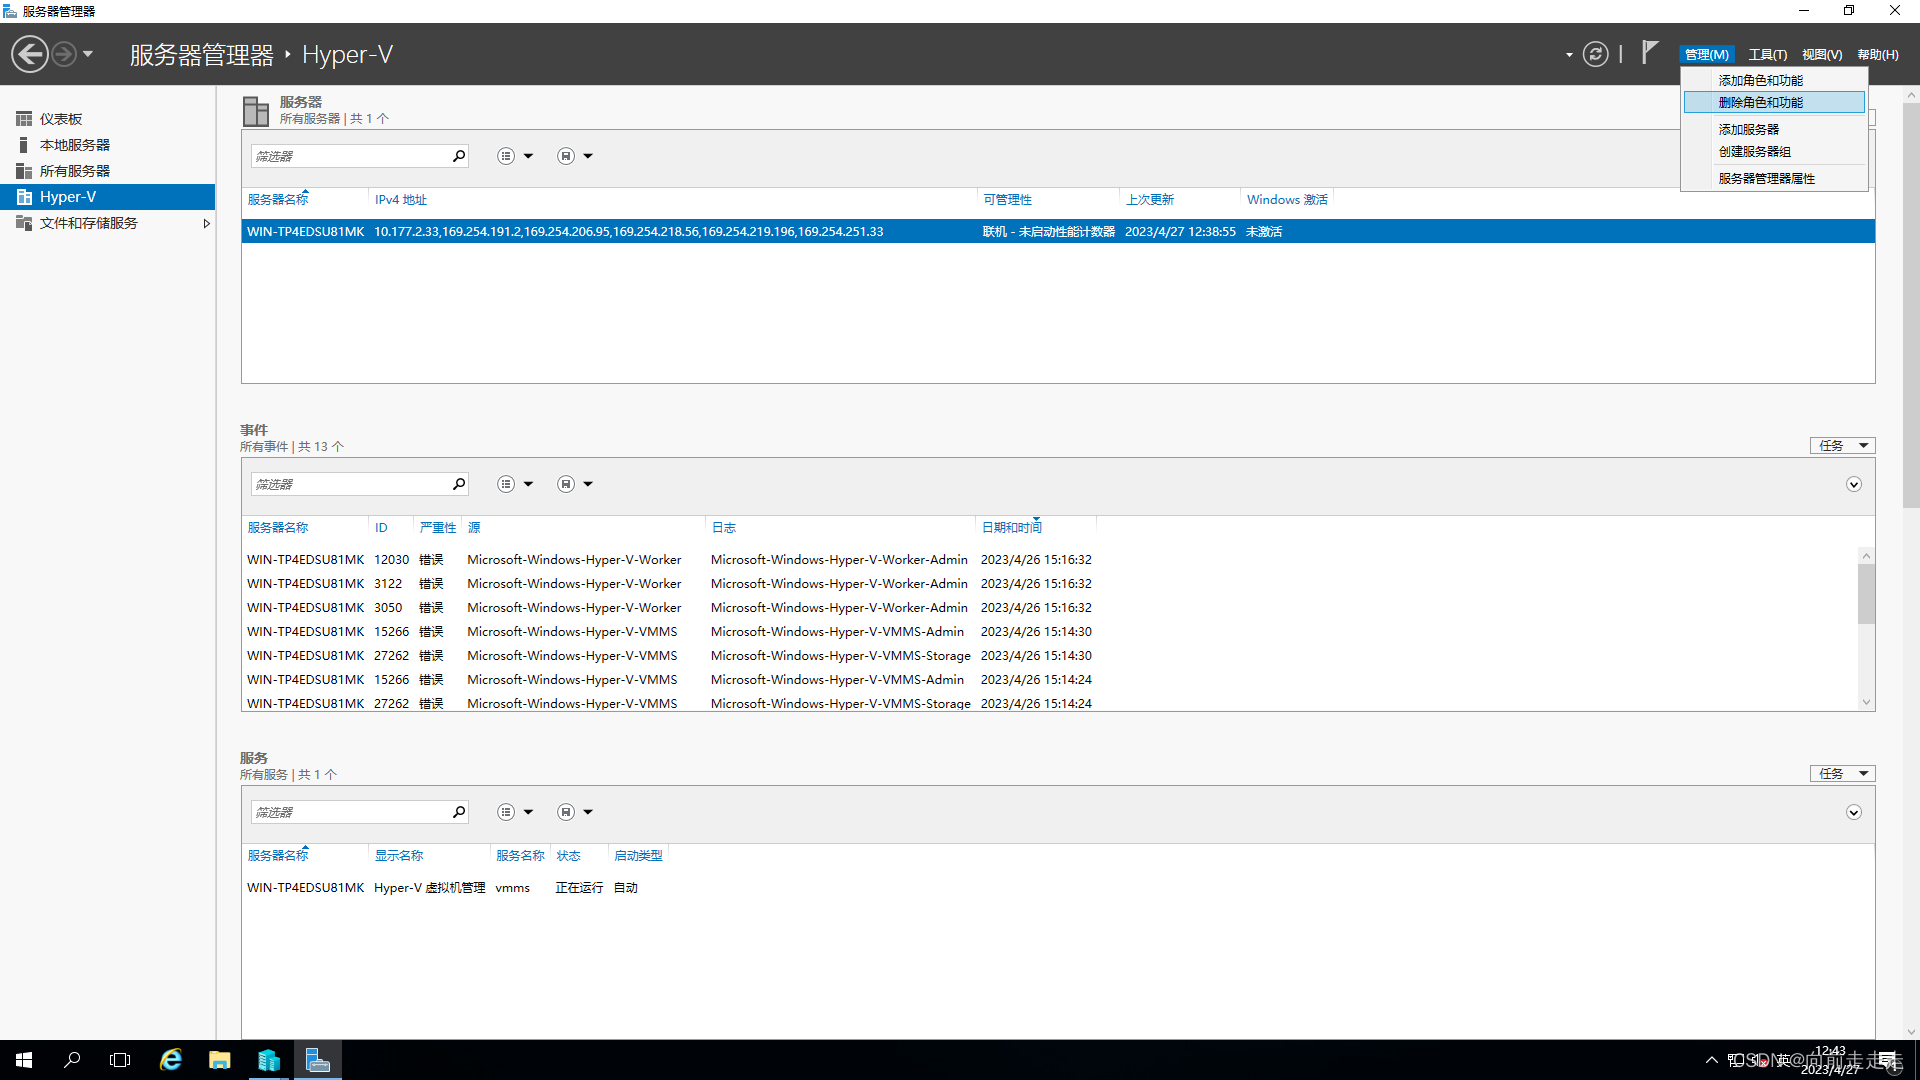The image size is (1920, 1080).
Task: Open the 本地服务器 sidebar item
Action: [x=75, y=145]
